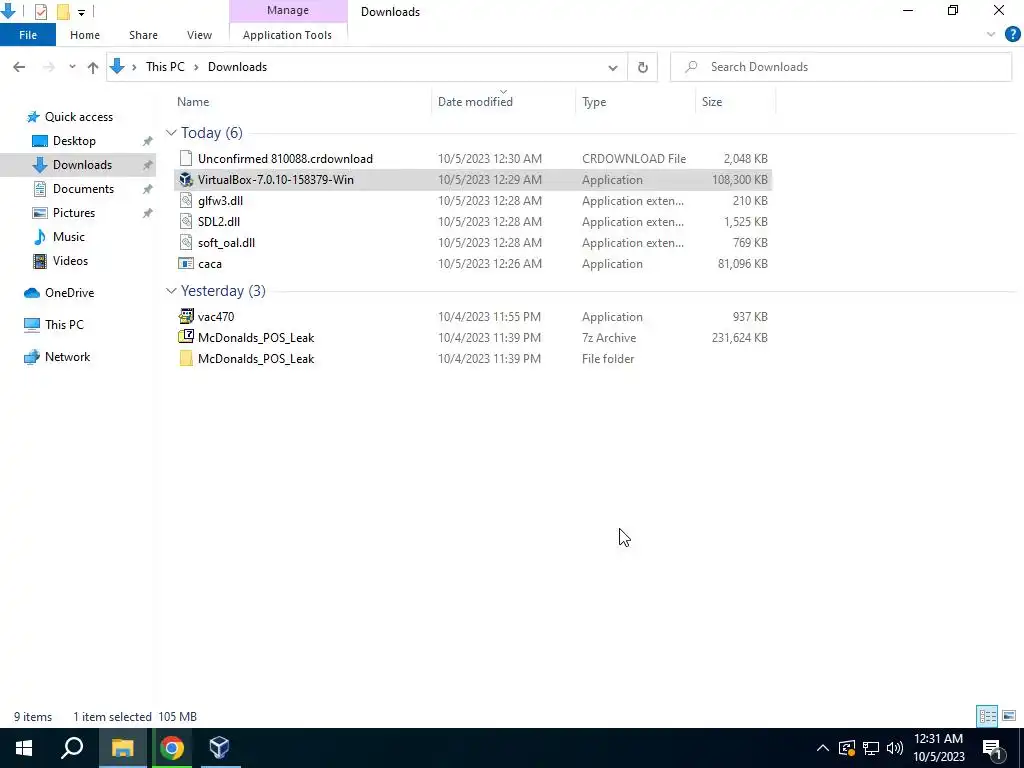Open Help with the question mark icon
The image size is (1024, 768).
coord(1012,35)
